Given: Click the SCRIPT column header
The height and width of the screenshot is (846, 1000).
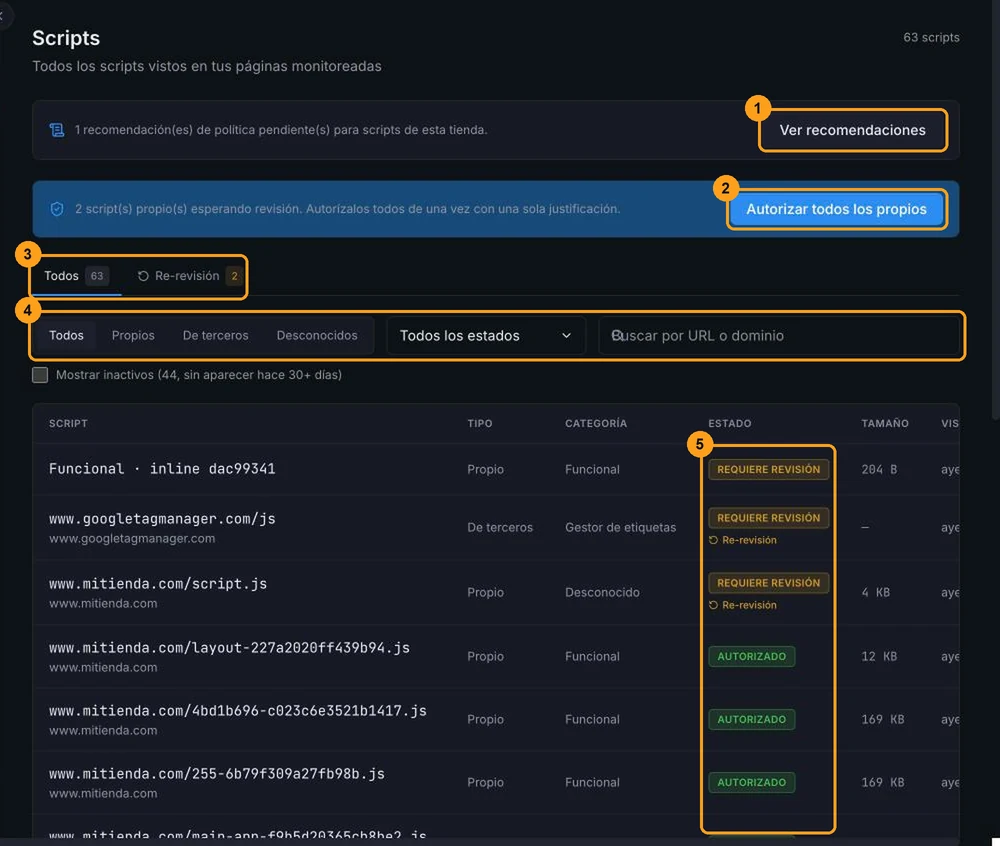Looking at the screenshot, I should 68,423.
